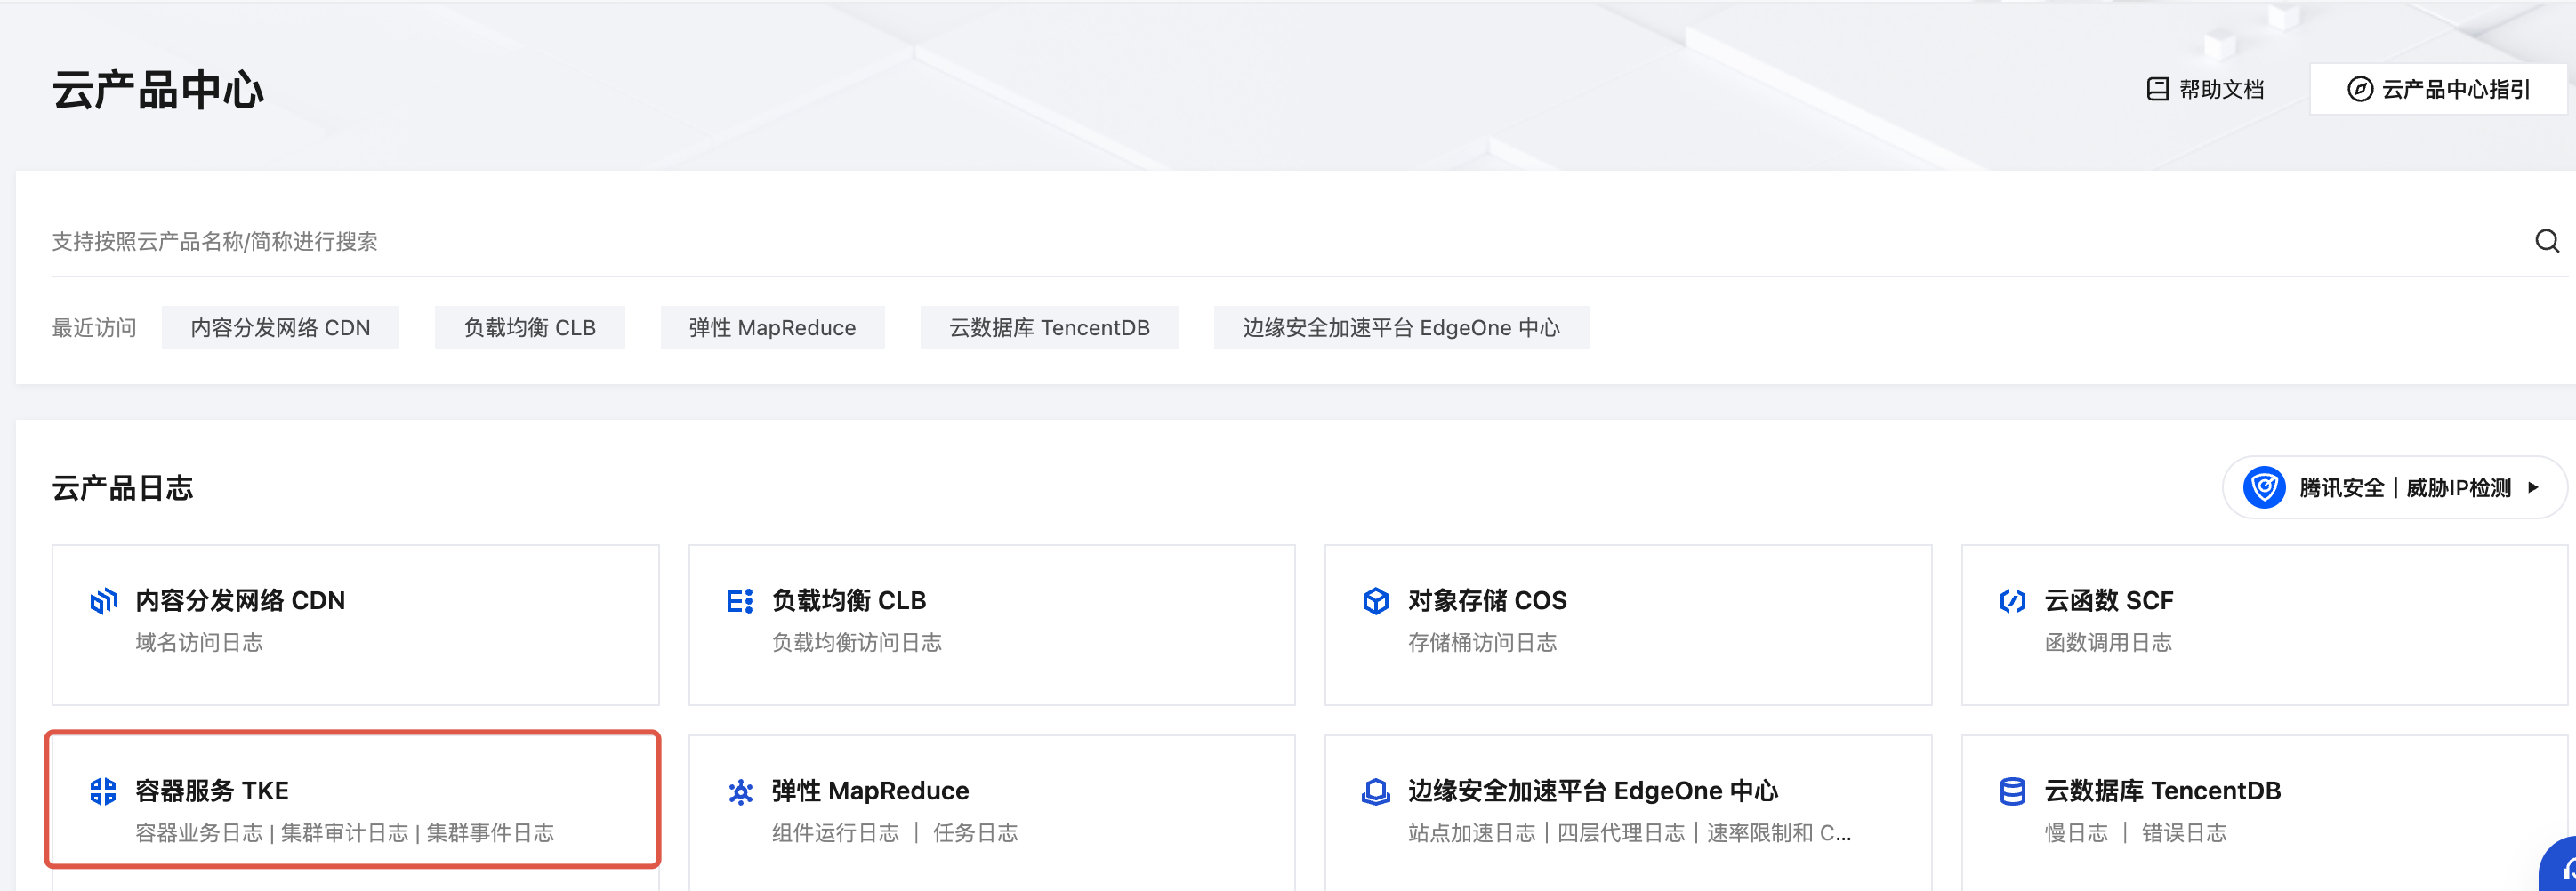This screenshot has width=2576, height=891.
Task: Click the 负载均衡 CLB card icon
Action: pyautogui.click(x=739, y=600)
